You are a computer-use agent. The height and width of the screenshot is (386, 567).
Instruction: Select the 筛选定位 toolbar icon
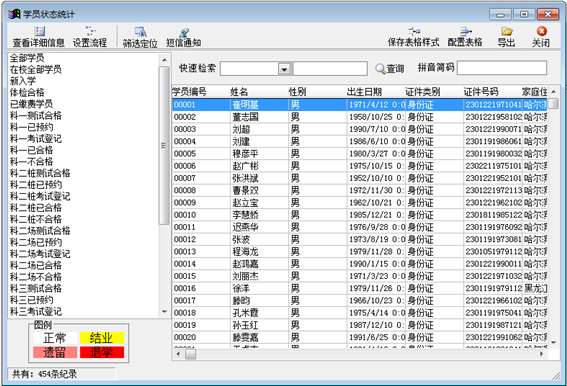point(140,32)
